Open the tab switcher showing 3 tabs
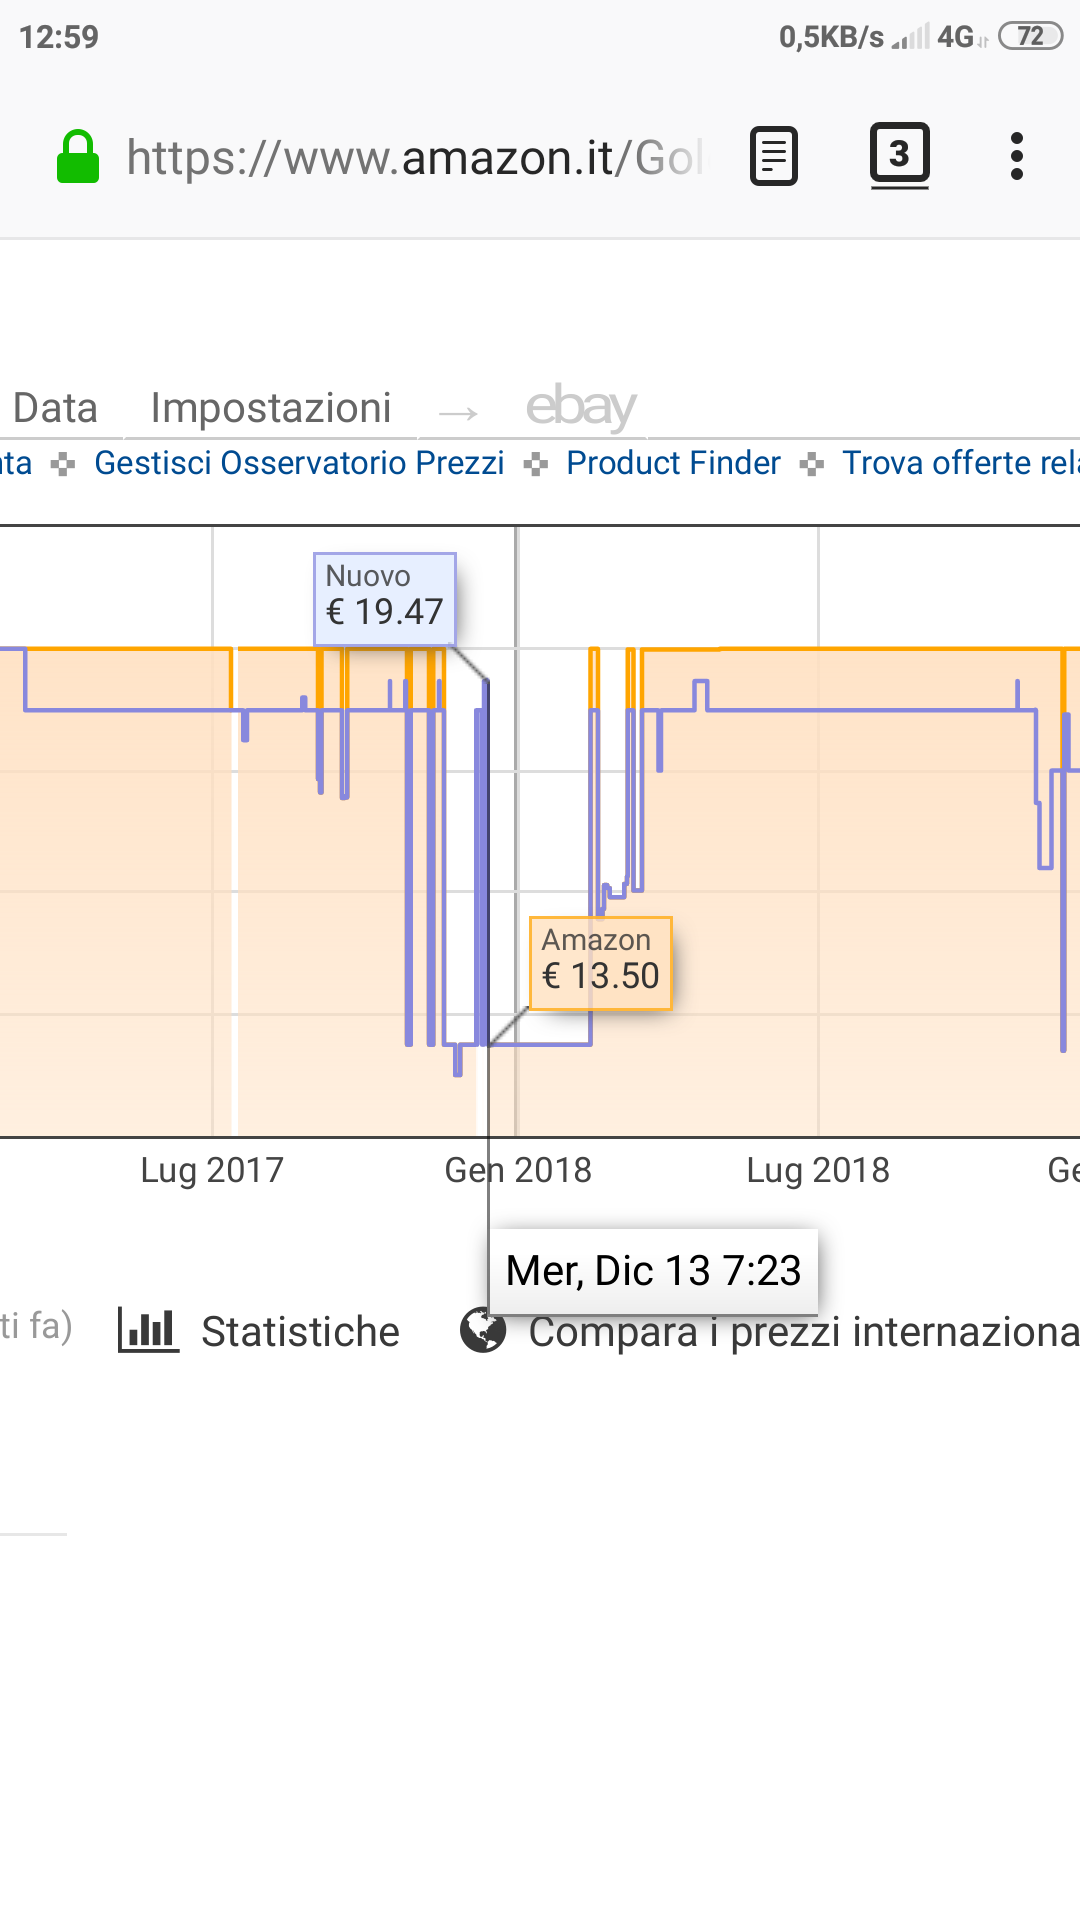 click(899, 155)
